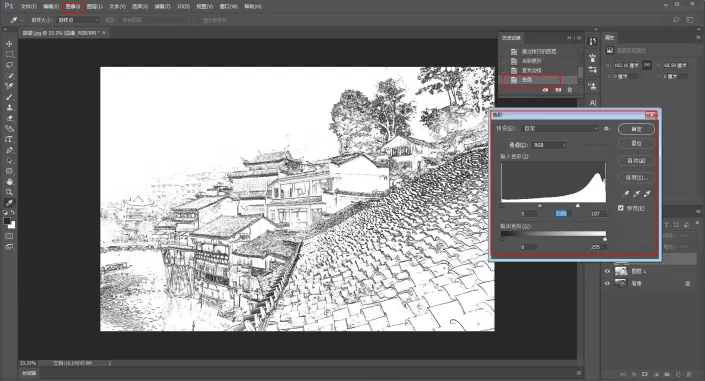705x381 pixels.
Task: Open the History panel flyout menu
Action: (579, 38)
